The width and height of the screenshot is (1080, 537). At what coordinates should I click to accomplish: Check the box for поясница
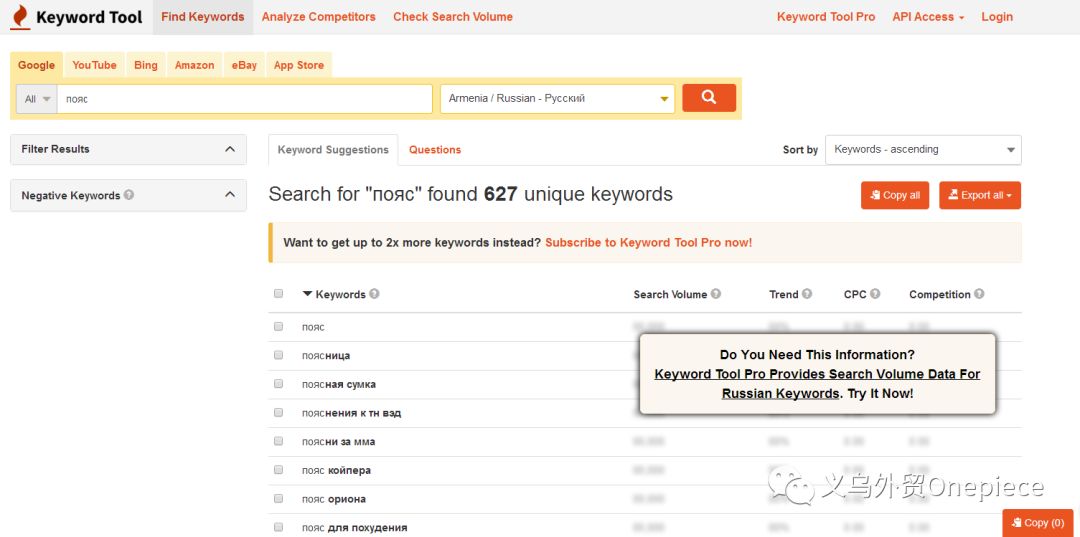tap(278, 355)
